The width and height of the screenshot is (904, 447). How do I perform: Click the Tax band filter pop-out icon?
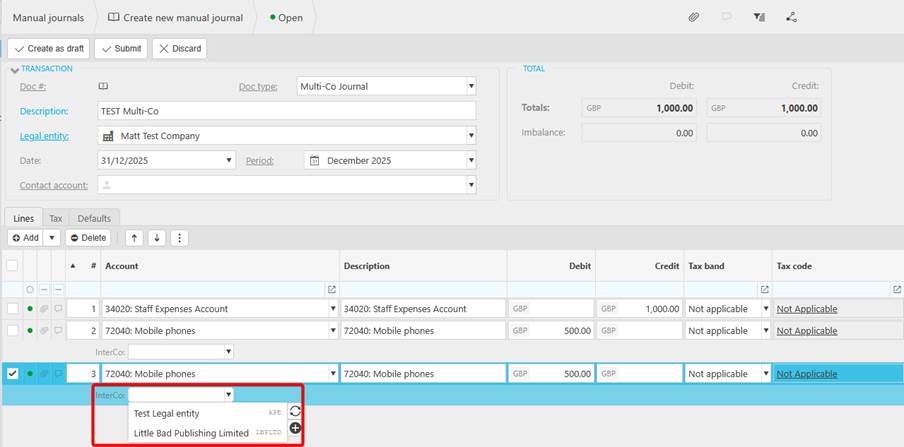click(x=764, y=290)
